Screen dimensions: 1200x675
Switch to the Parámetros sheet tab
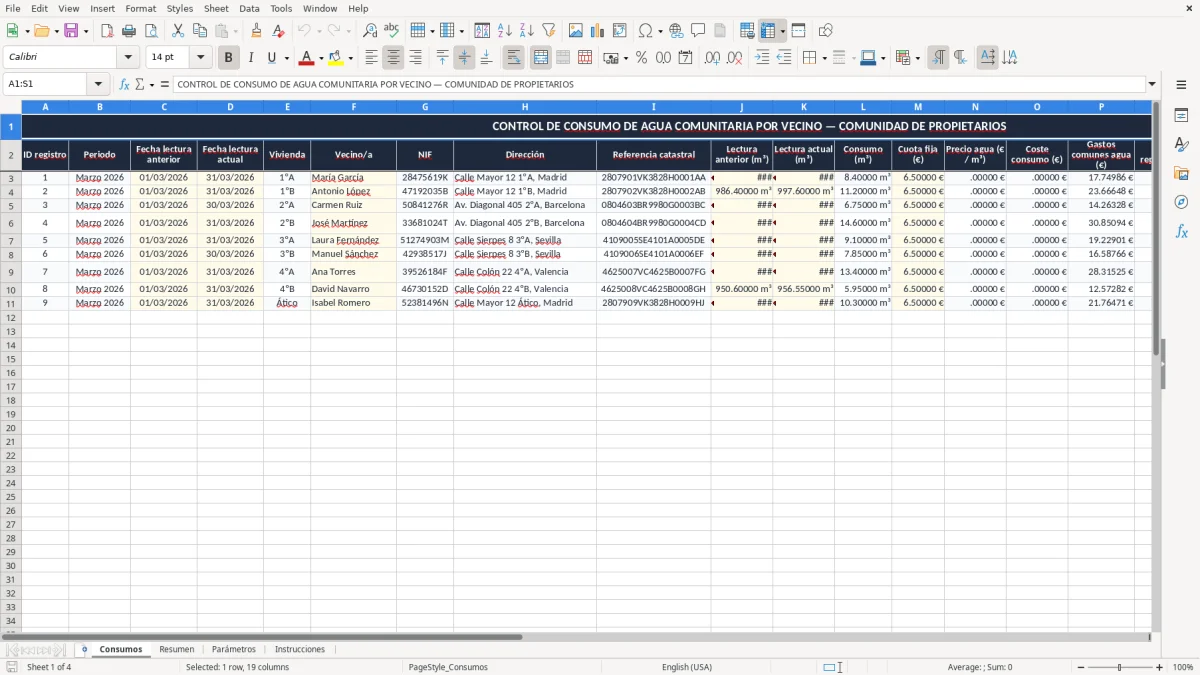tap(234, 649)
